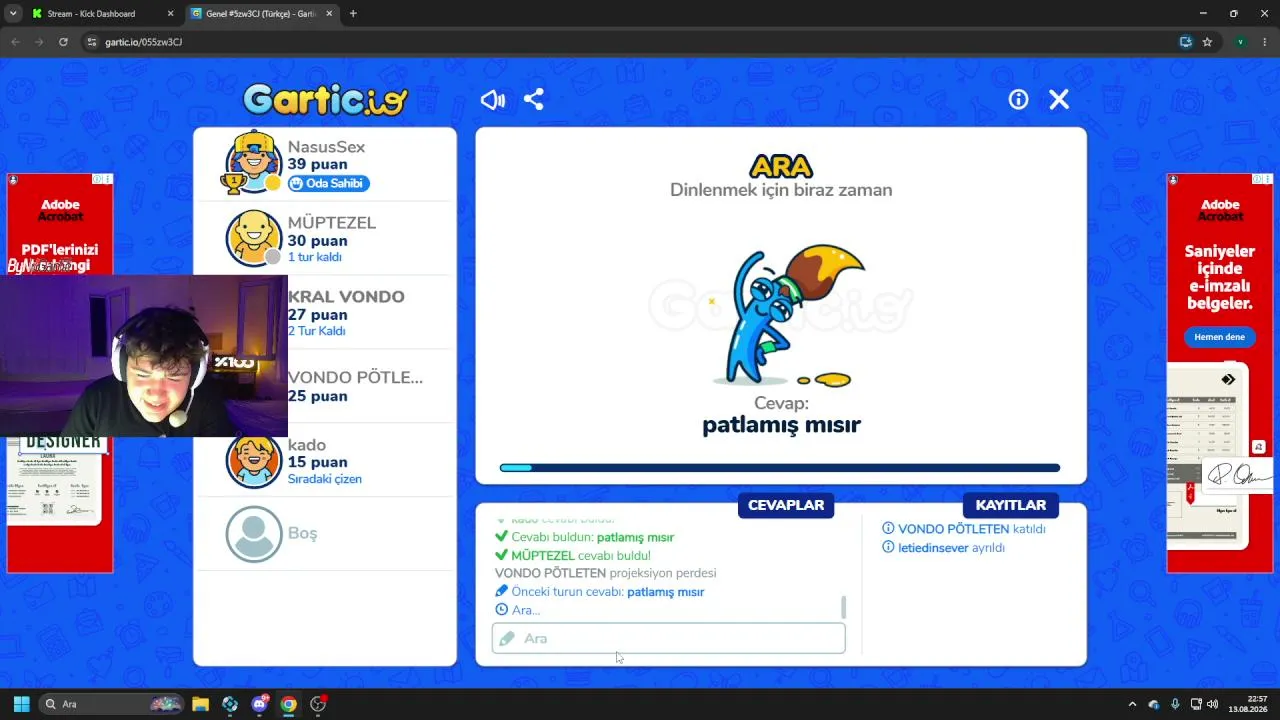
Task: Click the empty Boş player slot avatar
Action: click(254, 534)
